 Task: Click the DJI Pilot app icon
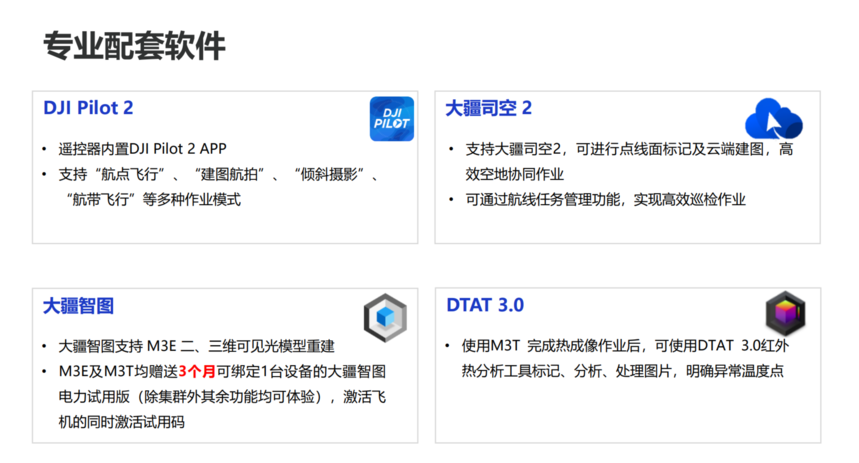click(x=392, y=119)
